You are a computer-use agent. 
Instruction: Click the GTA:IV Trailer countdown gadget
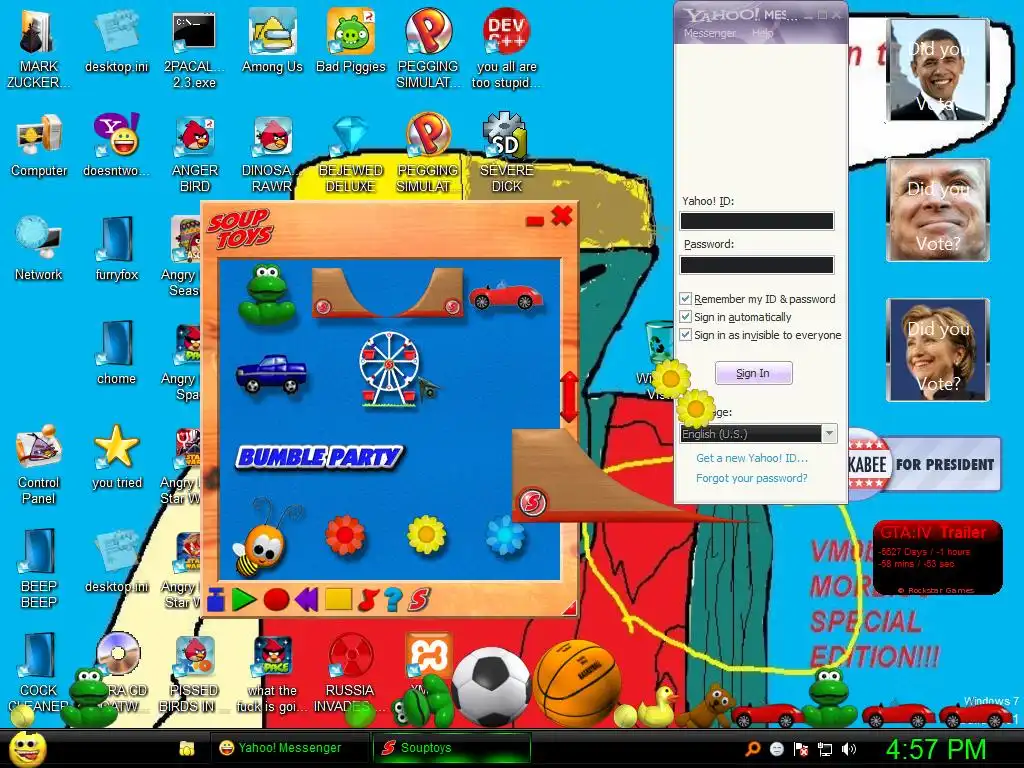(x=938, y=557)
